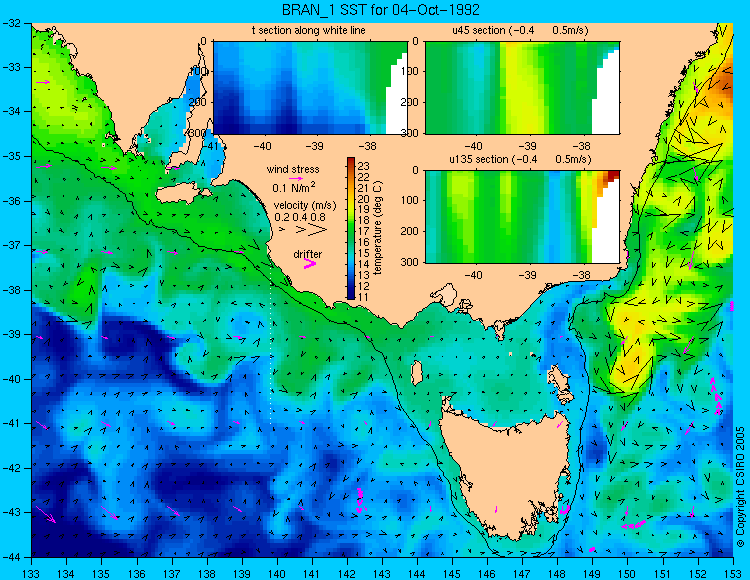750x580 pixels.
Task: Open the u135 section inset plot
Action: pyautogui.click(x=522, y=216)
